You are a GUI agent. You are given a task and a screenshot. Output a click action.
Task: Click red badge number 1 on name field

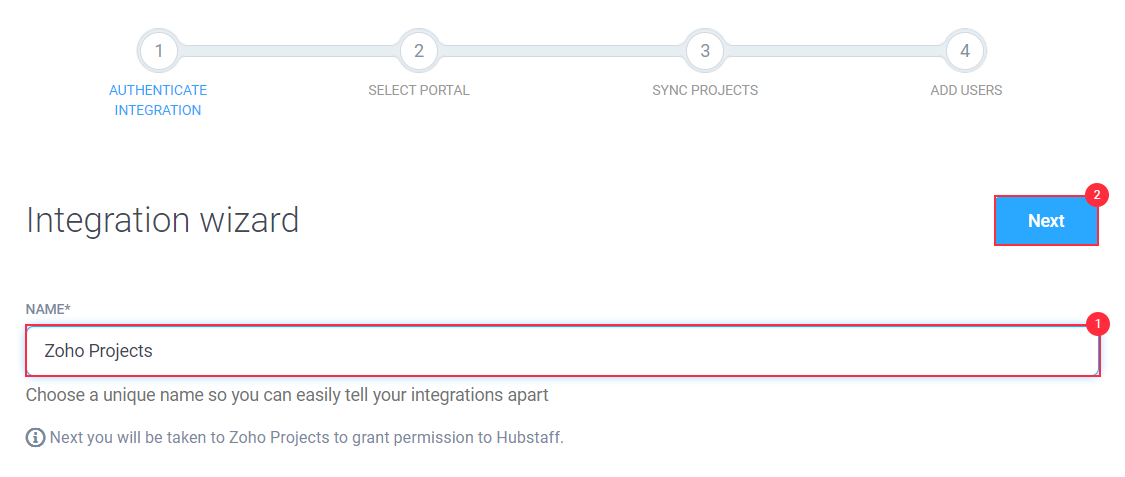[x=1097, y=323]
